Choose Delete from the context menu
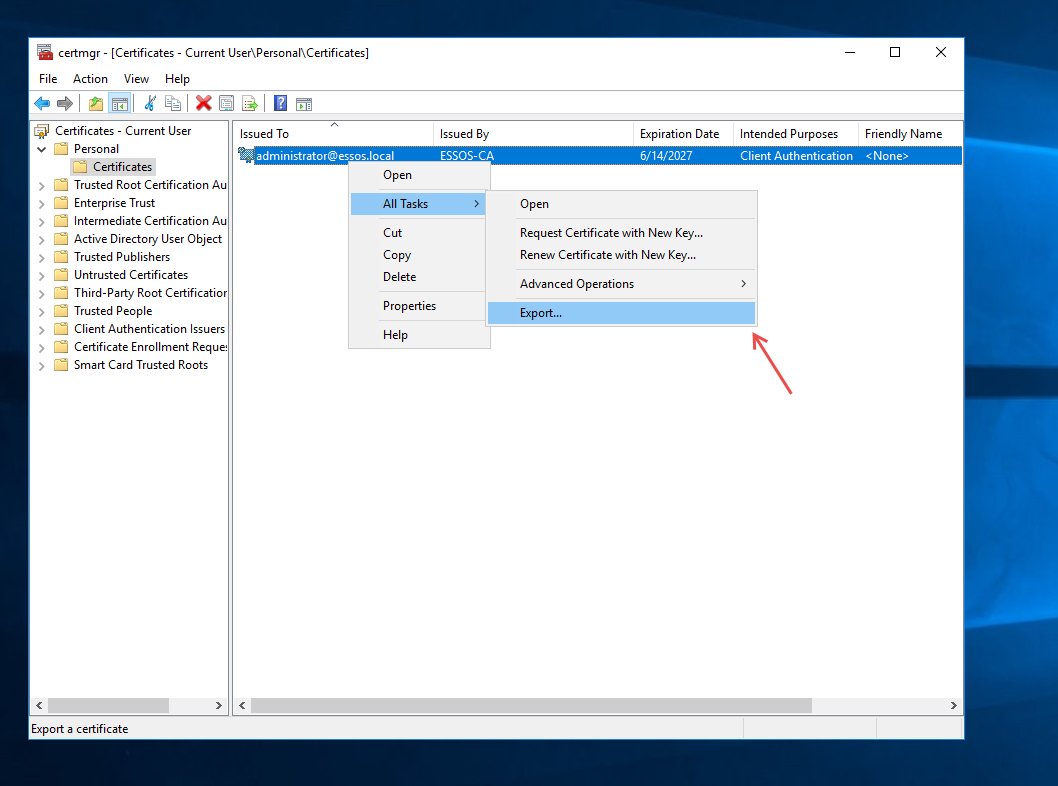1058x786 pixels. coord(418,277)
